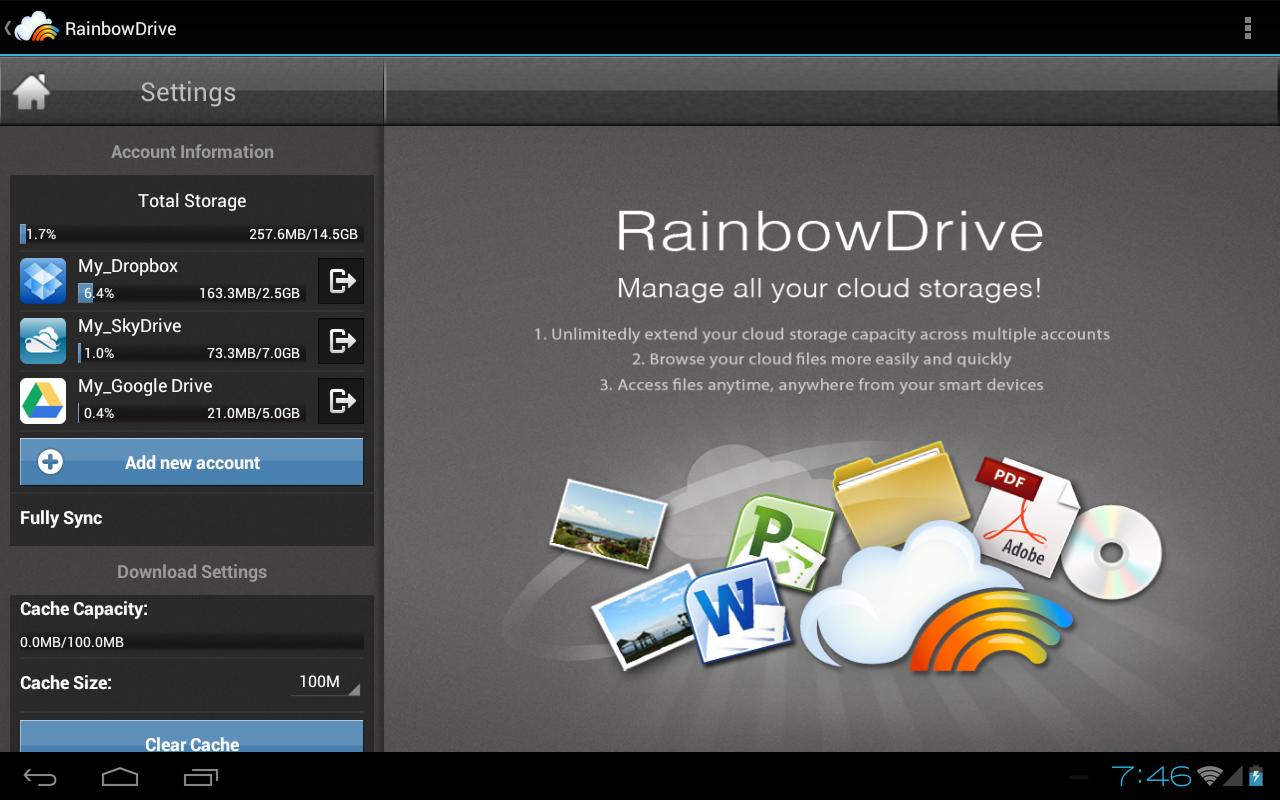Tap the Google Drive icon
Viewport: 1280px width, 800px height.
[x=43, y=401]
